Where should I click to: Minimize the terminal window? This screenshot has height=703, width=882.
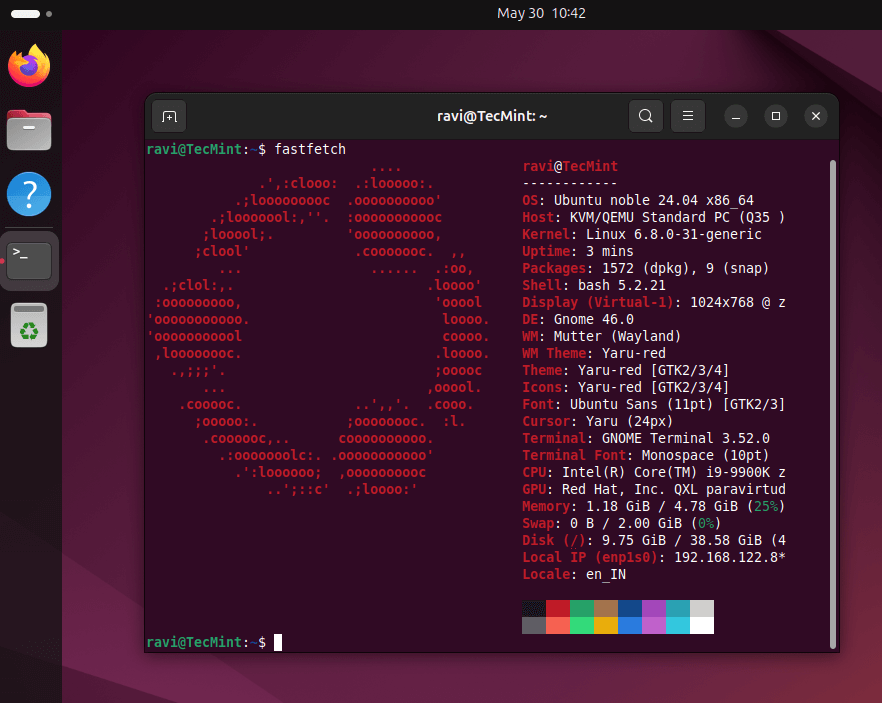point(736,117)
